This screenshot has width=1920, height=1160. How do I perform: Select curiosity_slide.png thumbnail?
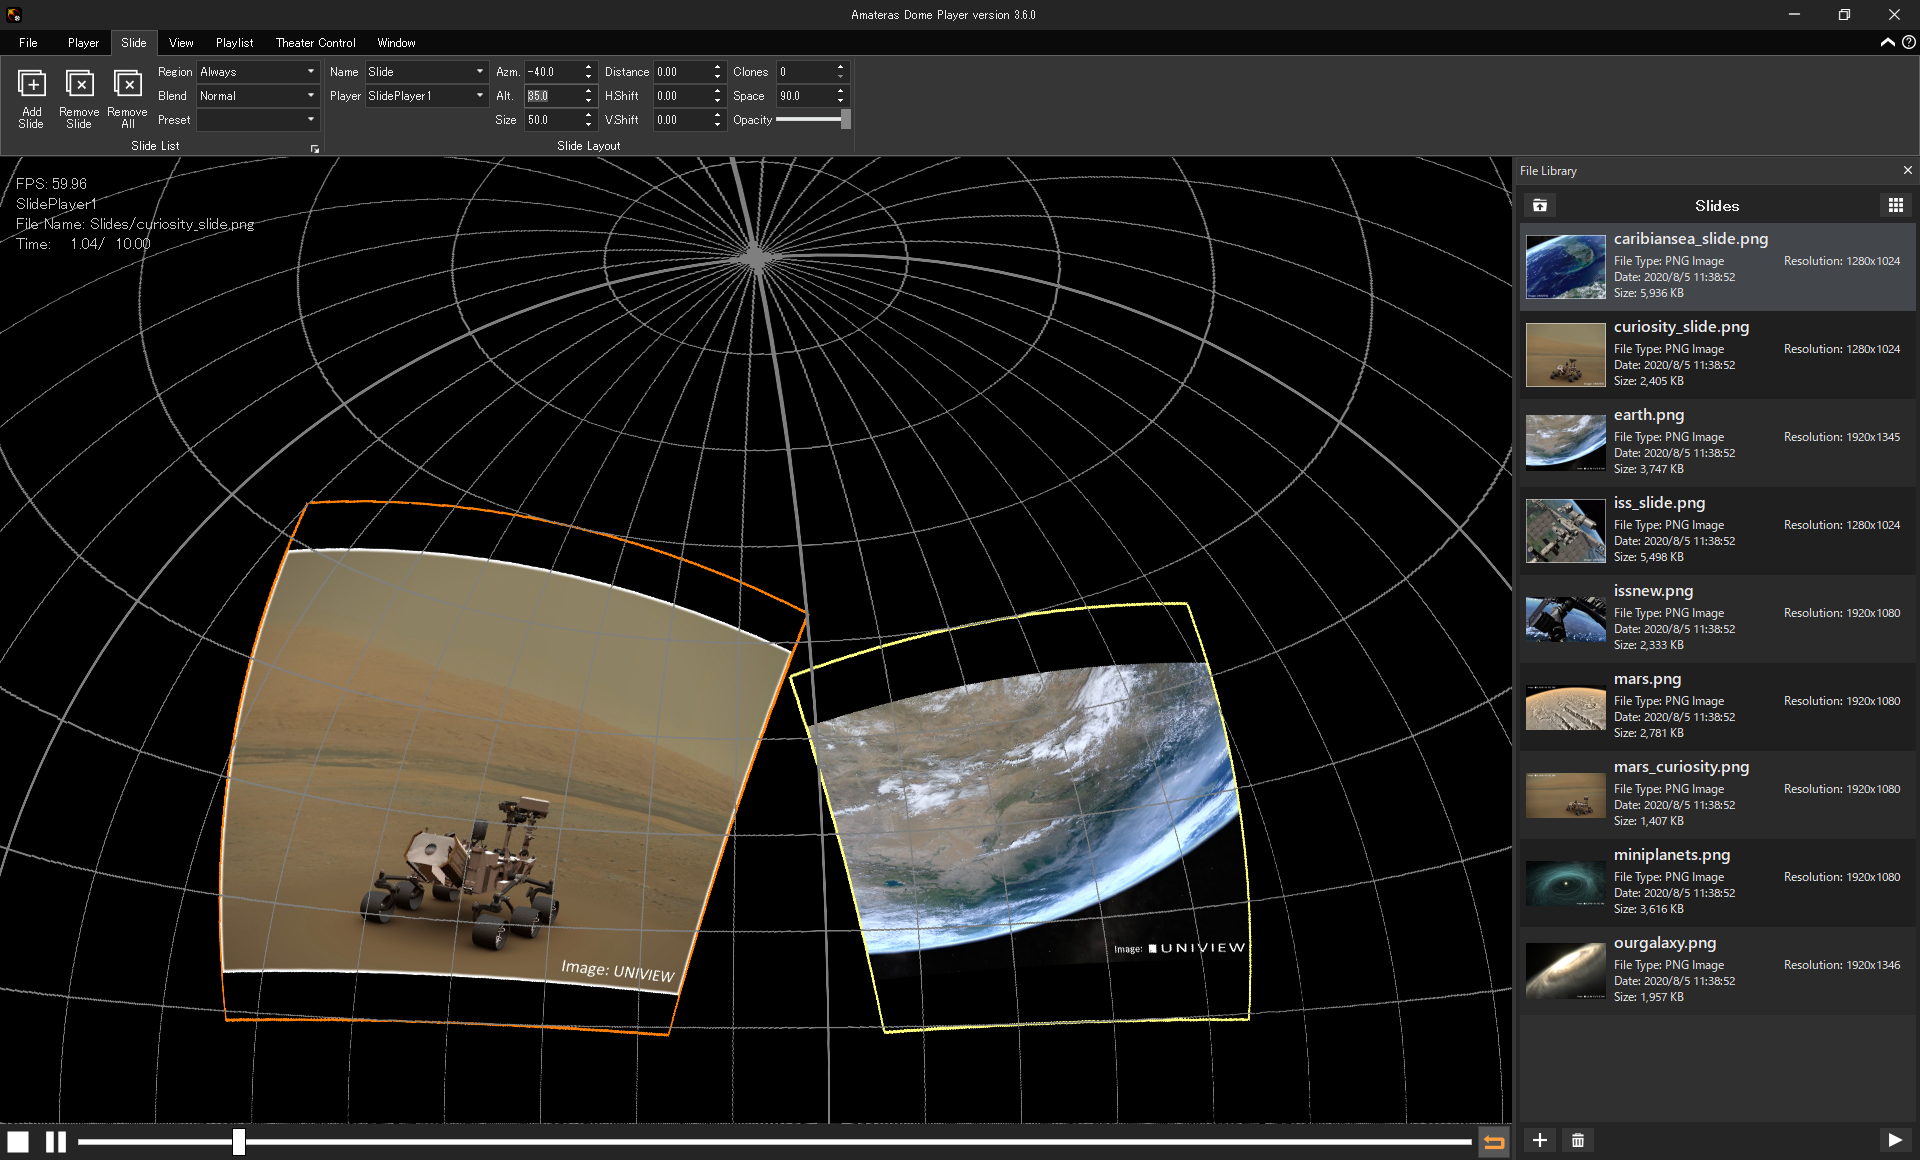point(1565,354)
